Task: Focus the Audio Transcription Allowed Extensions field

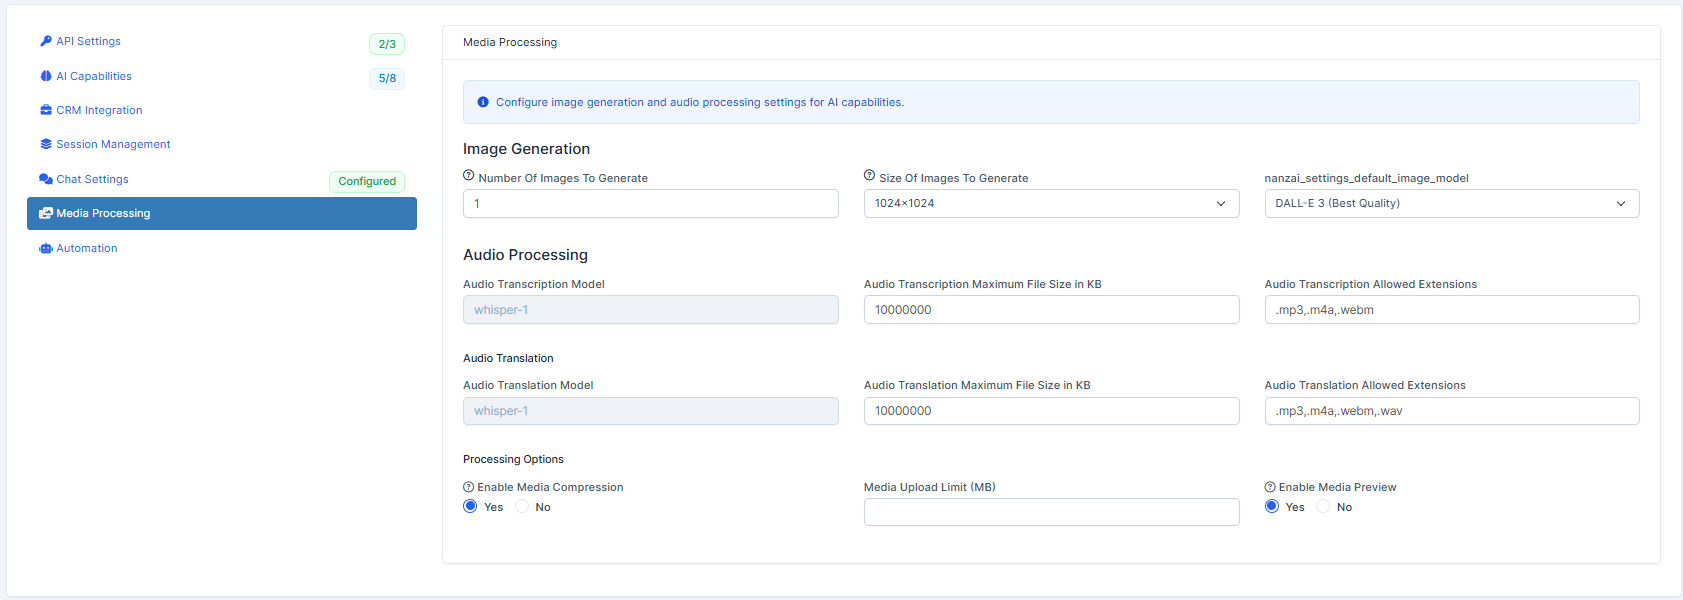Action: 1451,310
